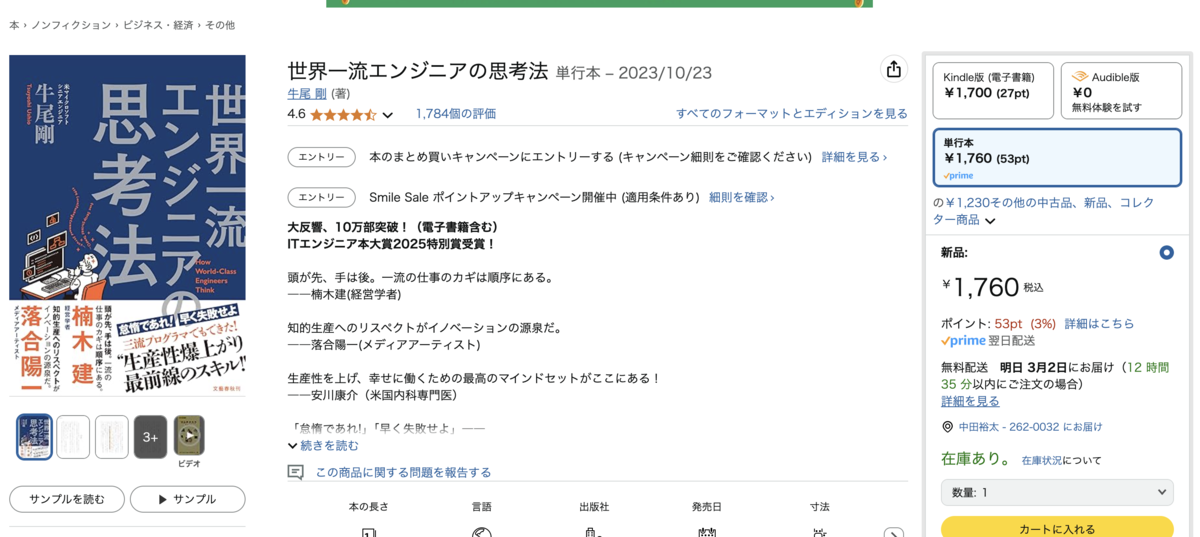Viewport: 1200px width, 537px height.
Task: Play the ビデオ video thumbnail
Action: (189, 436)
